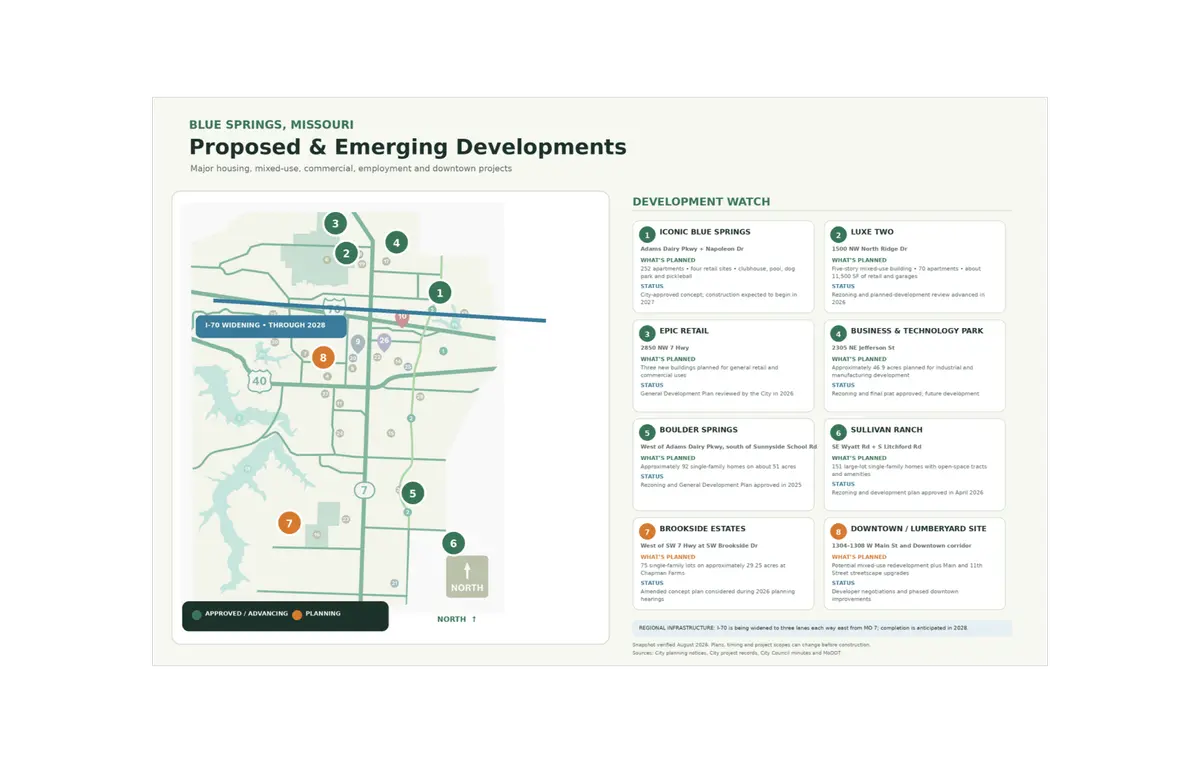
Task: Click map marker 3 at top of map
Action: [x=335, y=223]
